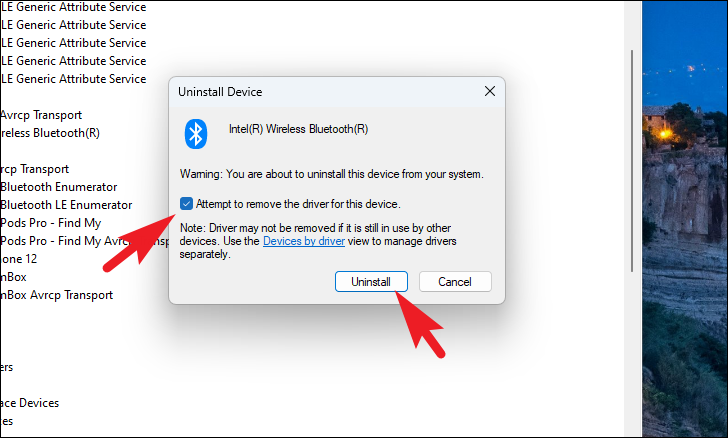Select the Pods Pro - Find My entry
The width and height of the screenshot is (728, 438).
tap(50, 223)
